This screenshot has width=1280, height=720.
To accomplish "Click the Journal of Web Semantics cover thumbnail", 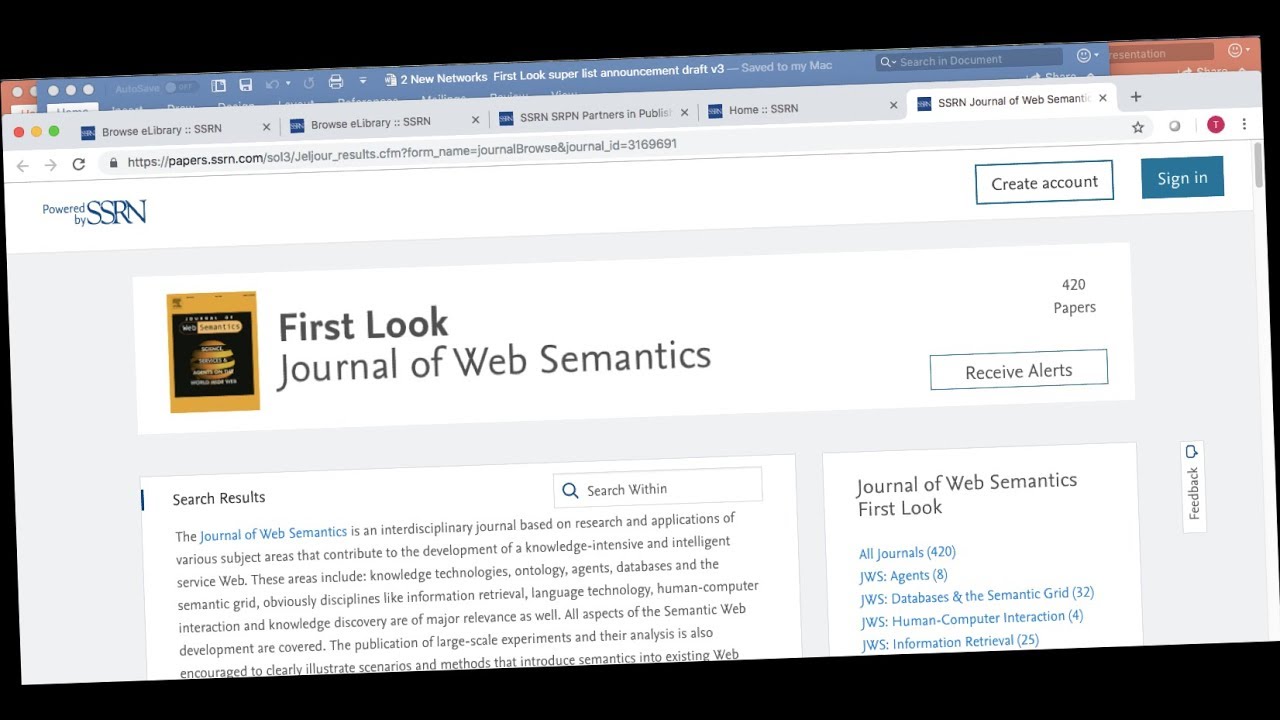I will pos(213,352).
